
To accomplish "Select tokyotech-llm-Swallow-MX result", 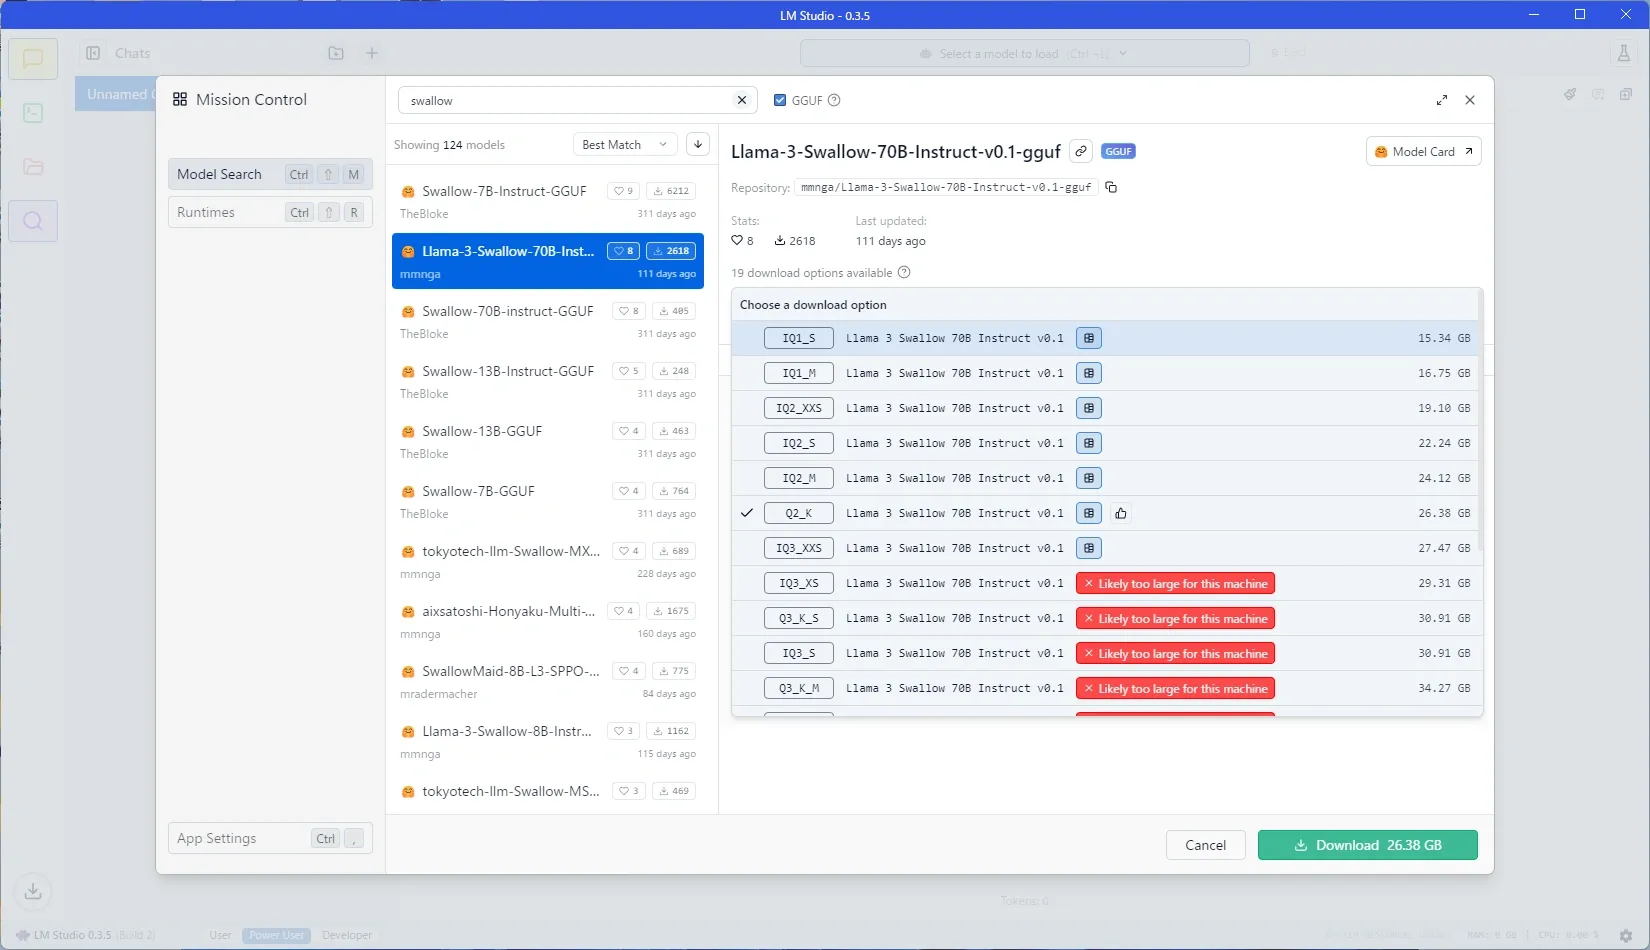I will [548, 561].
